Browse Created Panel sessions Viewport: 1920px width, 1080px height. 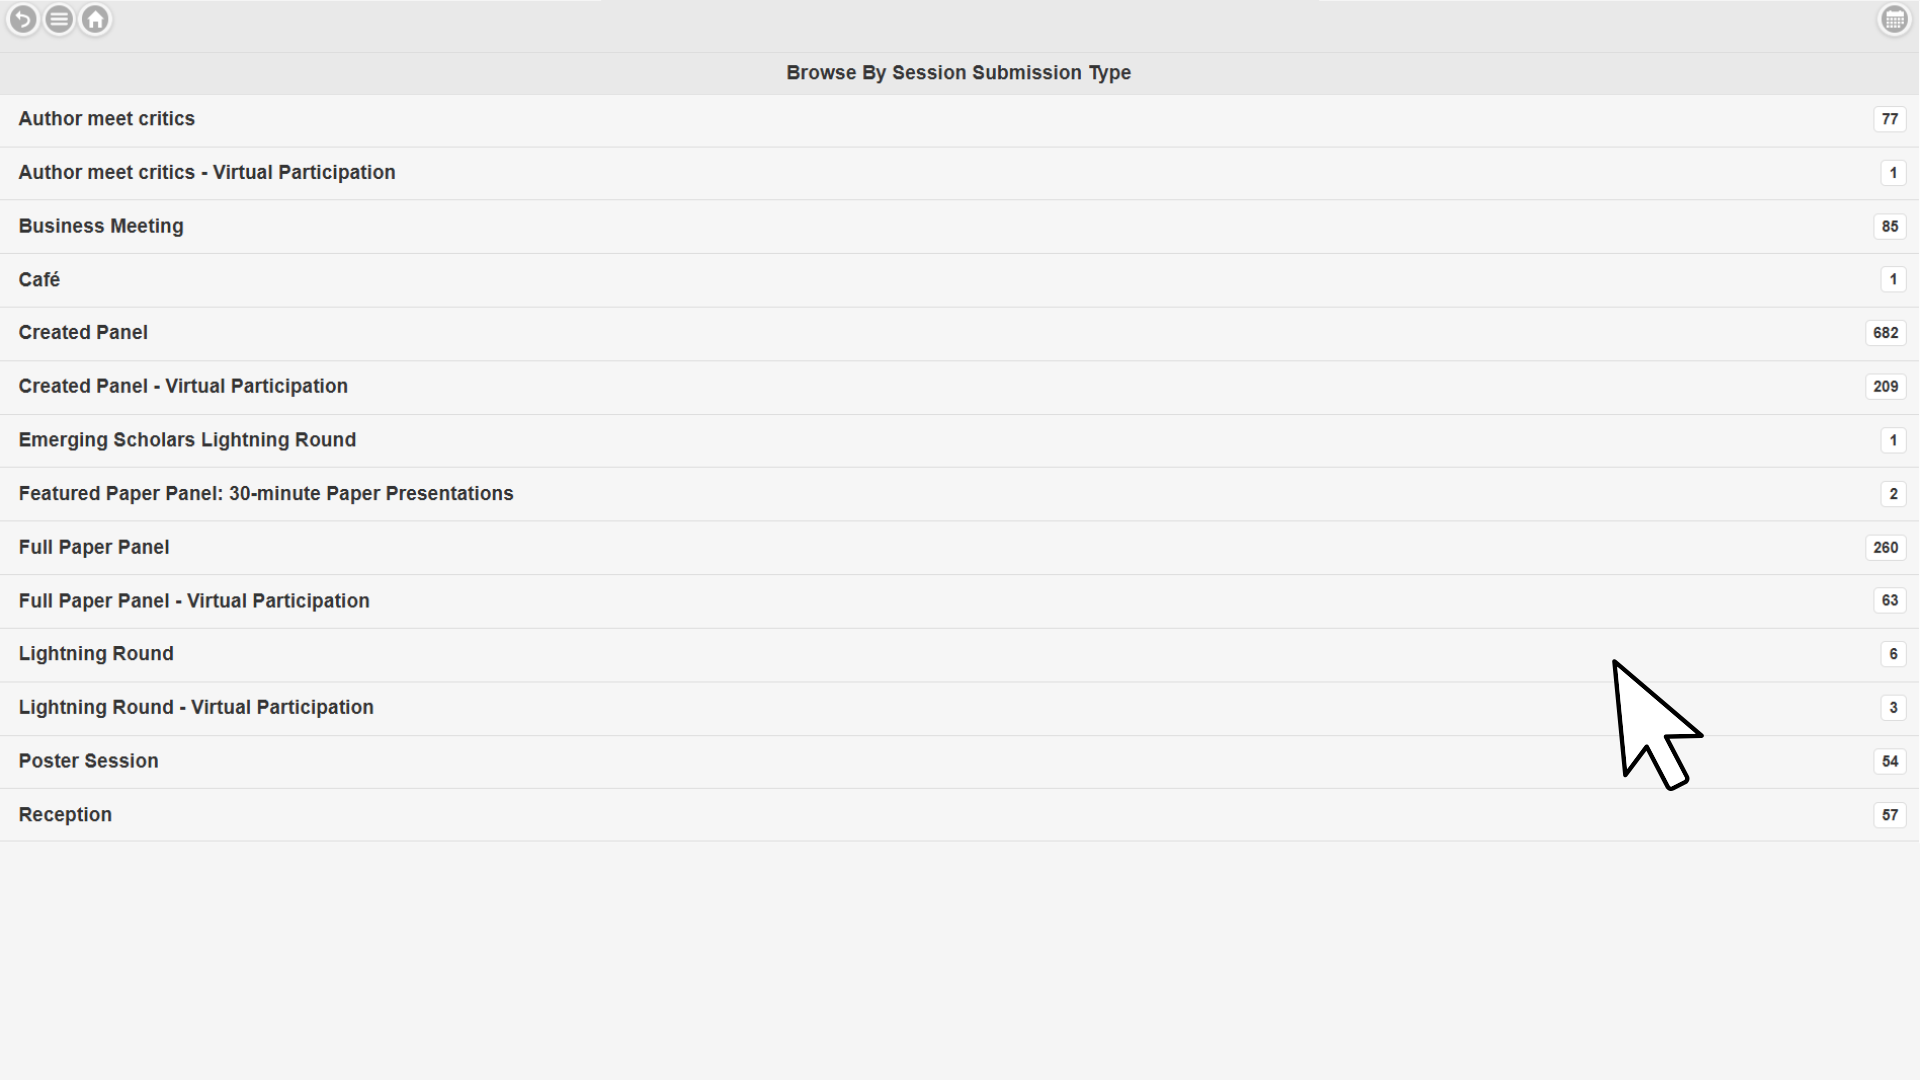pyautogui.click(x=83, y=333)
